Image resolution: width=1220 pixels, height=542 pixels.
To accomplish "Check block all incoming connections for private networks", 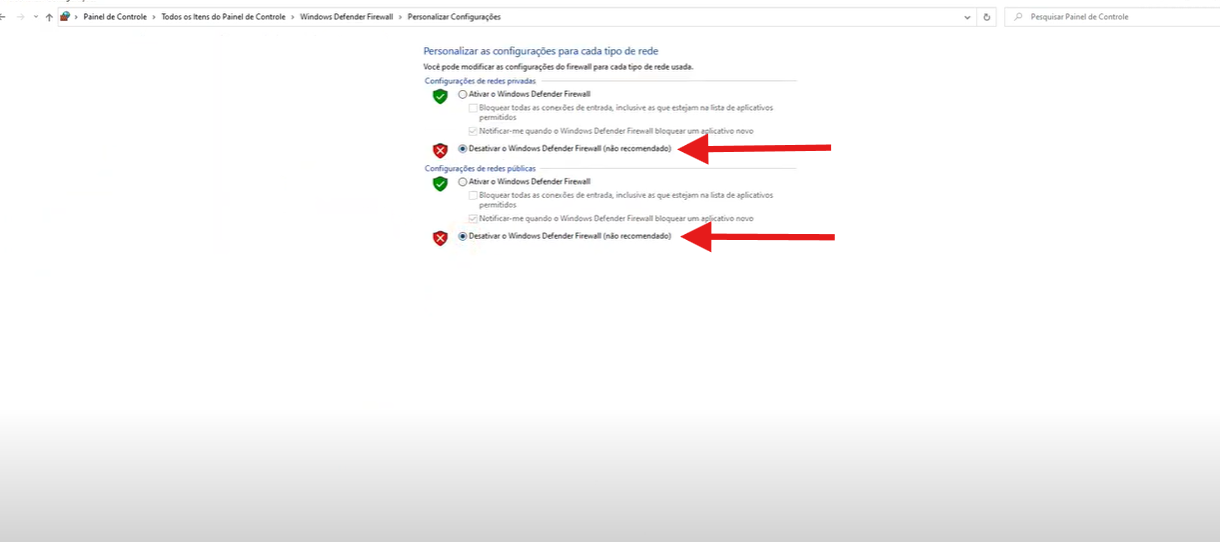I will click(473, 108).
